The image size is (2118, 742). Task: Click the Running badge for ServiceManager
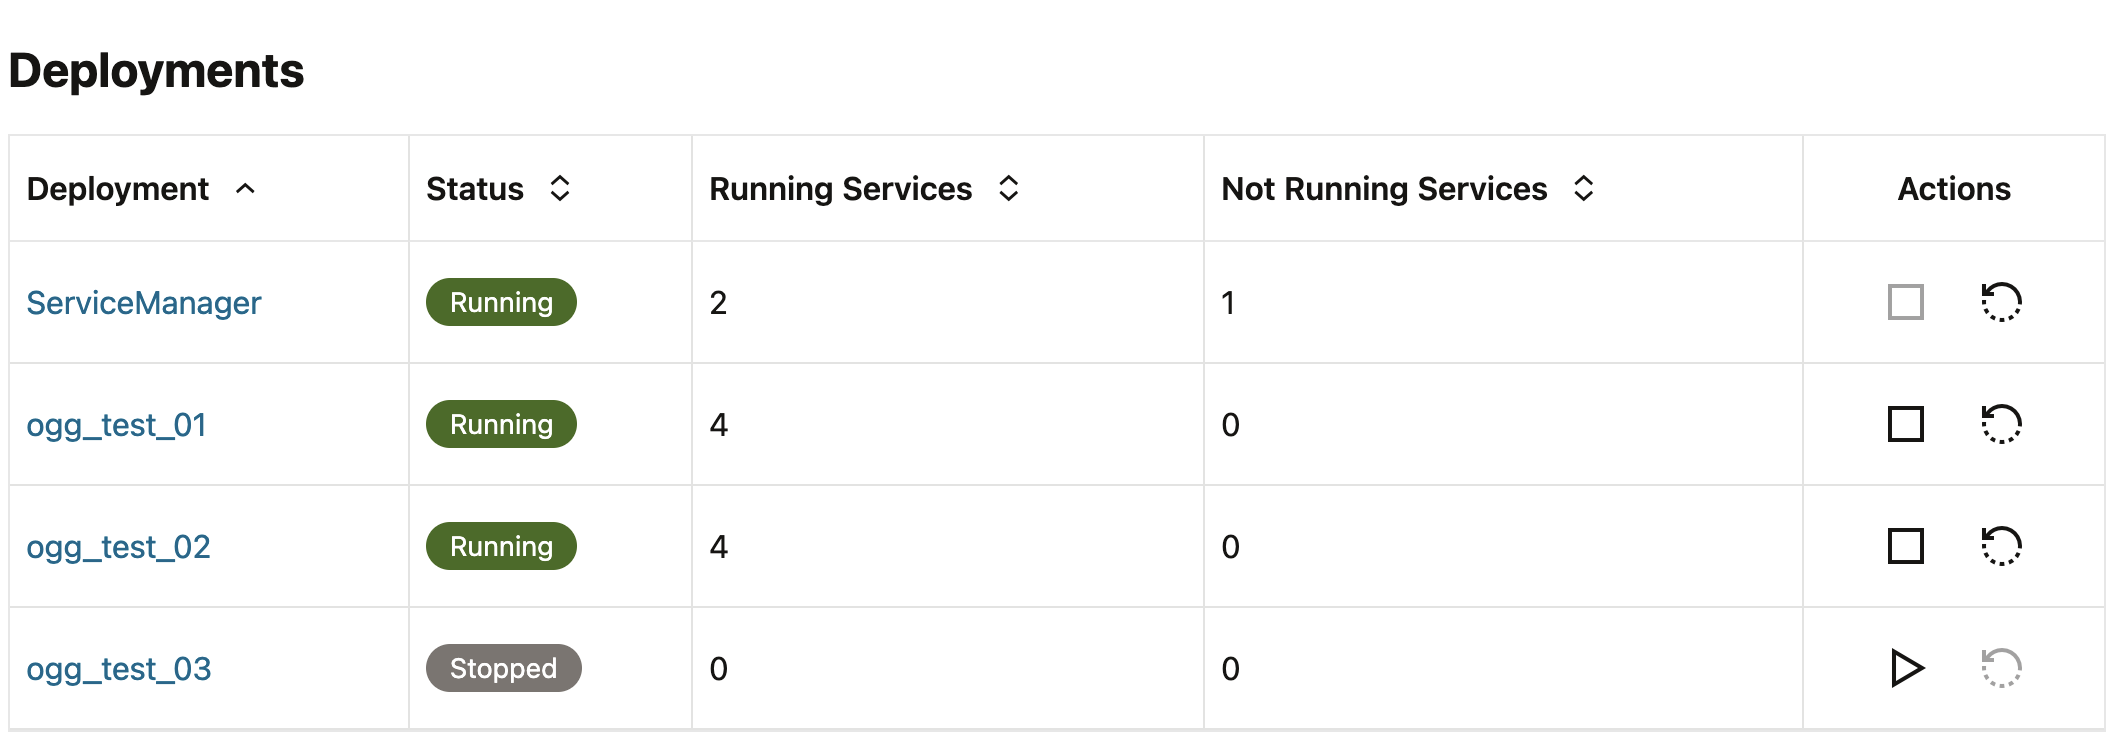point(501,302)
